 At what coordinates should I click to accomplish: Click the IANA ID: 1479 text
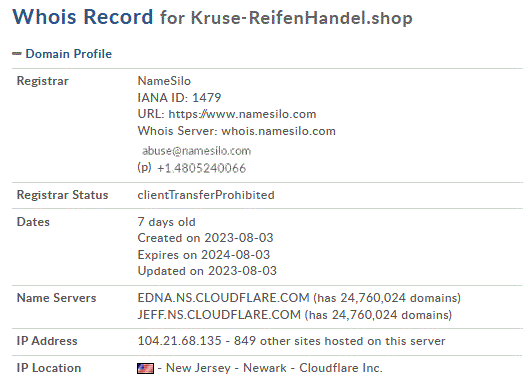179,98
